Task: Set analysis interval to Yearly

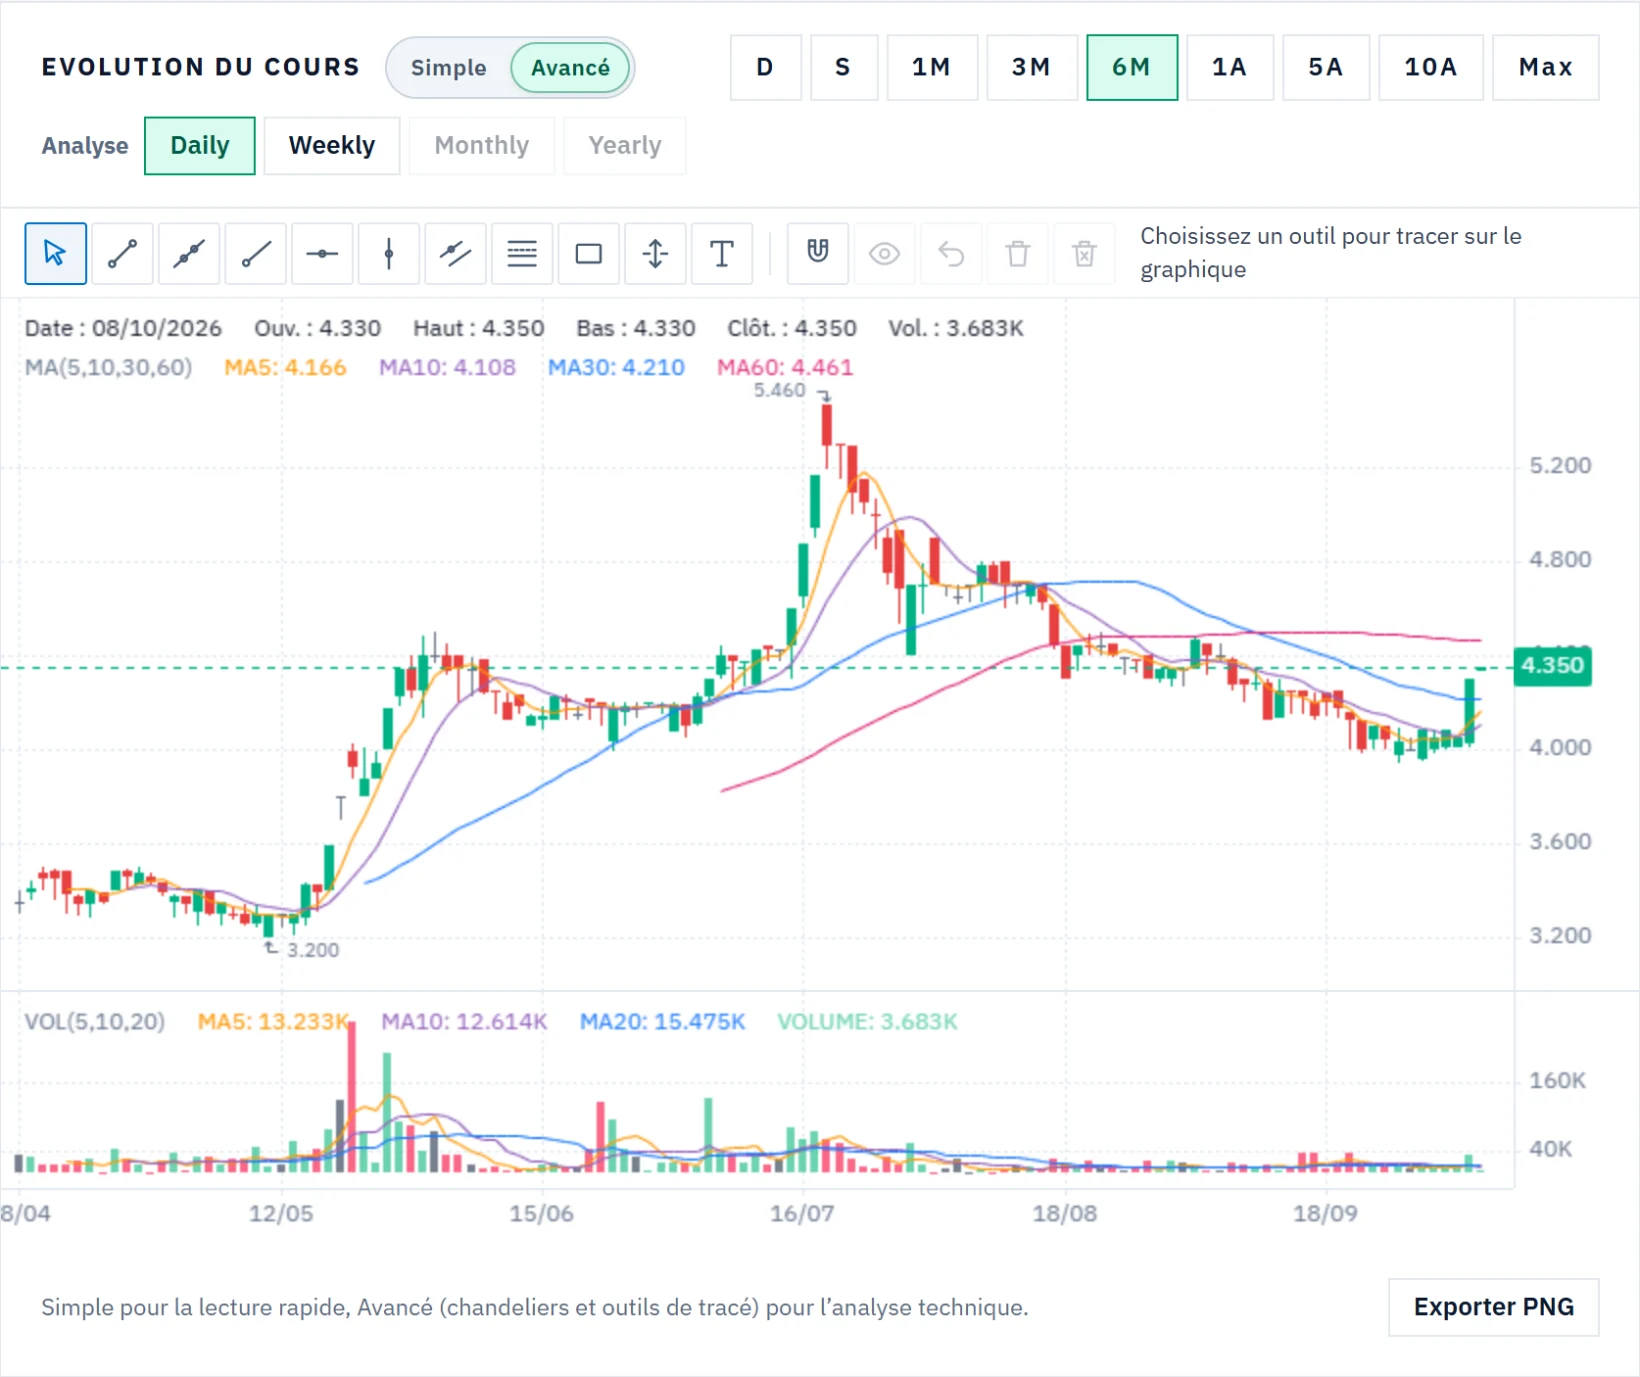Action: (625, 146)
